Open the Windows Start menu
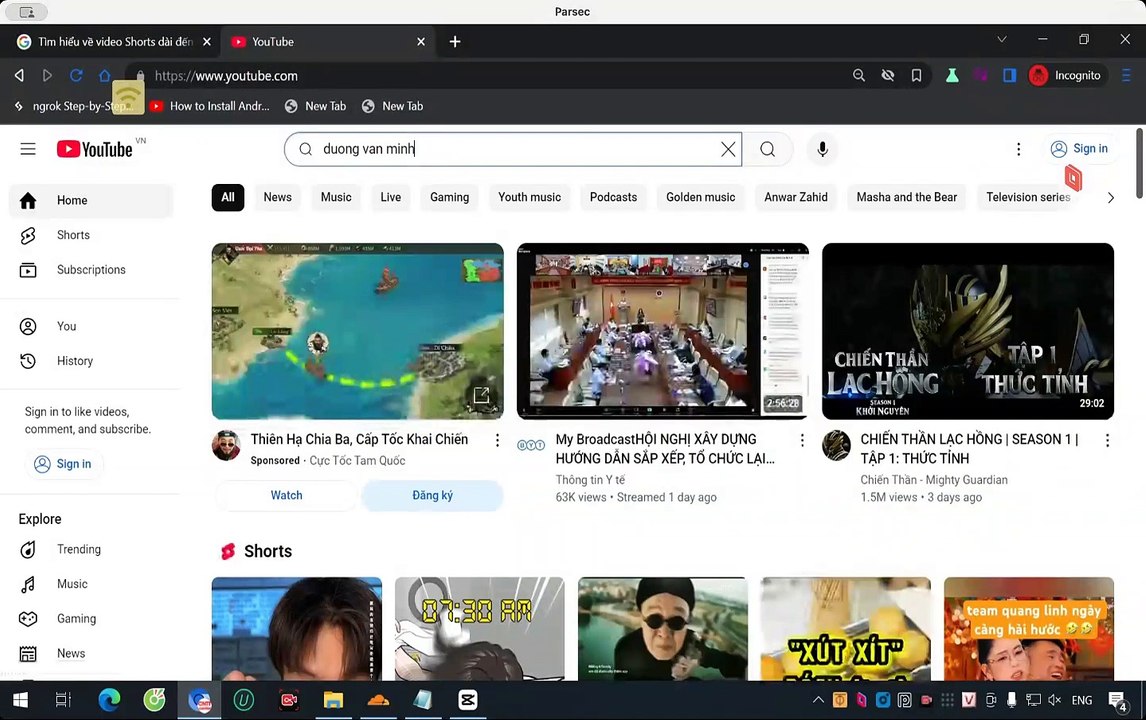Screen dimensions: 1146x720 (x=20, y=700)
